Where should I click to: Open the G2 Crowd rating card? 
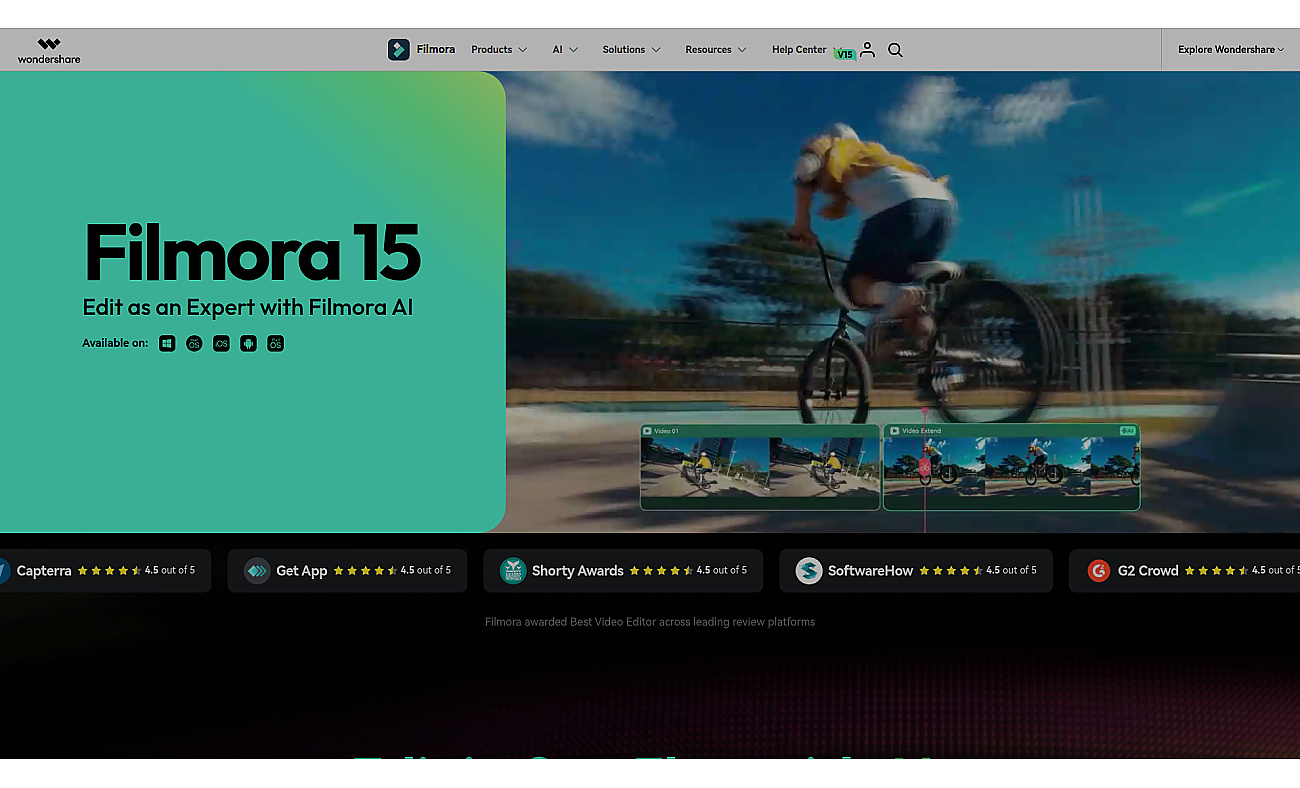tap(1185, 570)
